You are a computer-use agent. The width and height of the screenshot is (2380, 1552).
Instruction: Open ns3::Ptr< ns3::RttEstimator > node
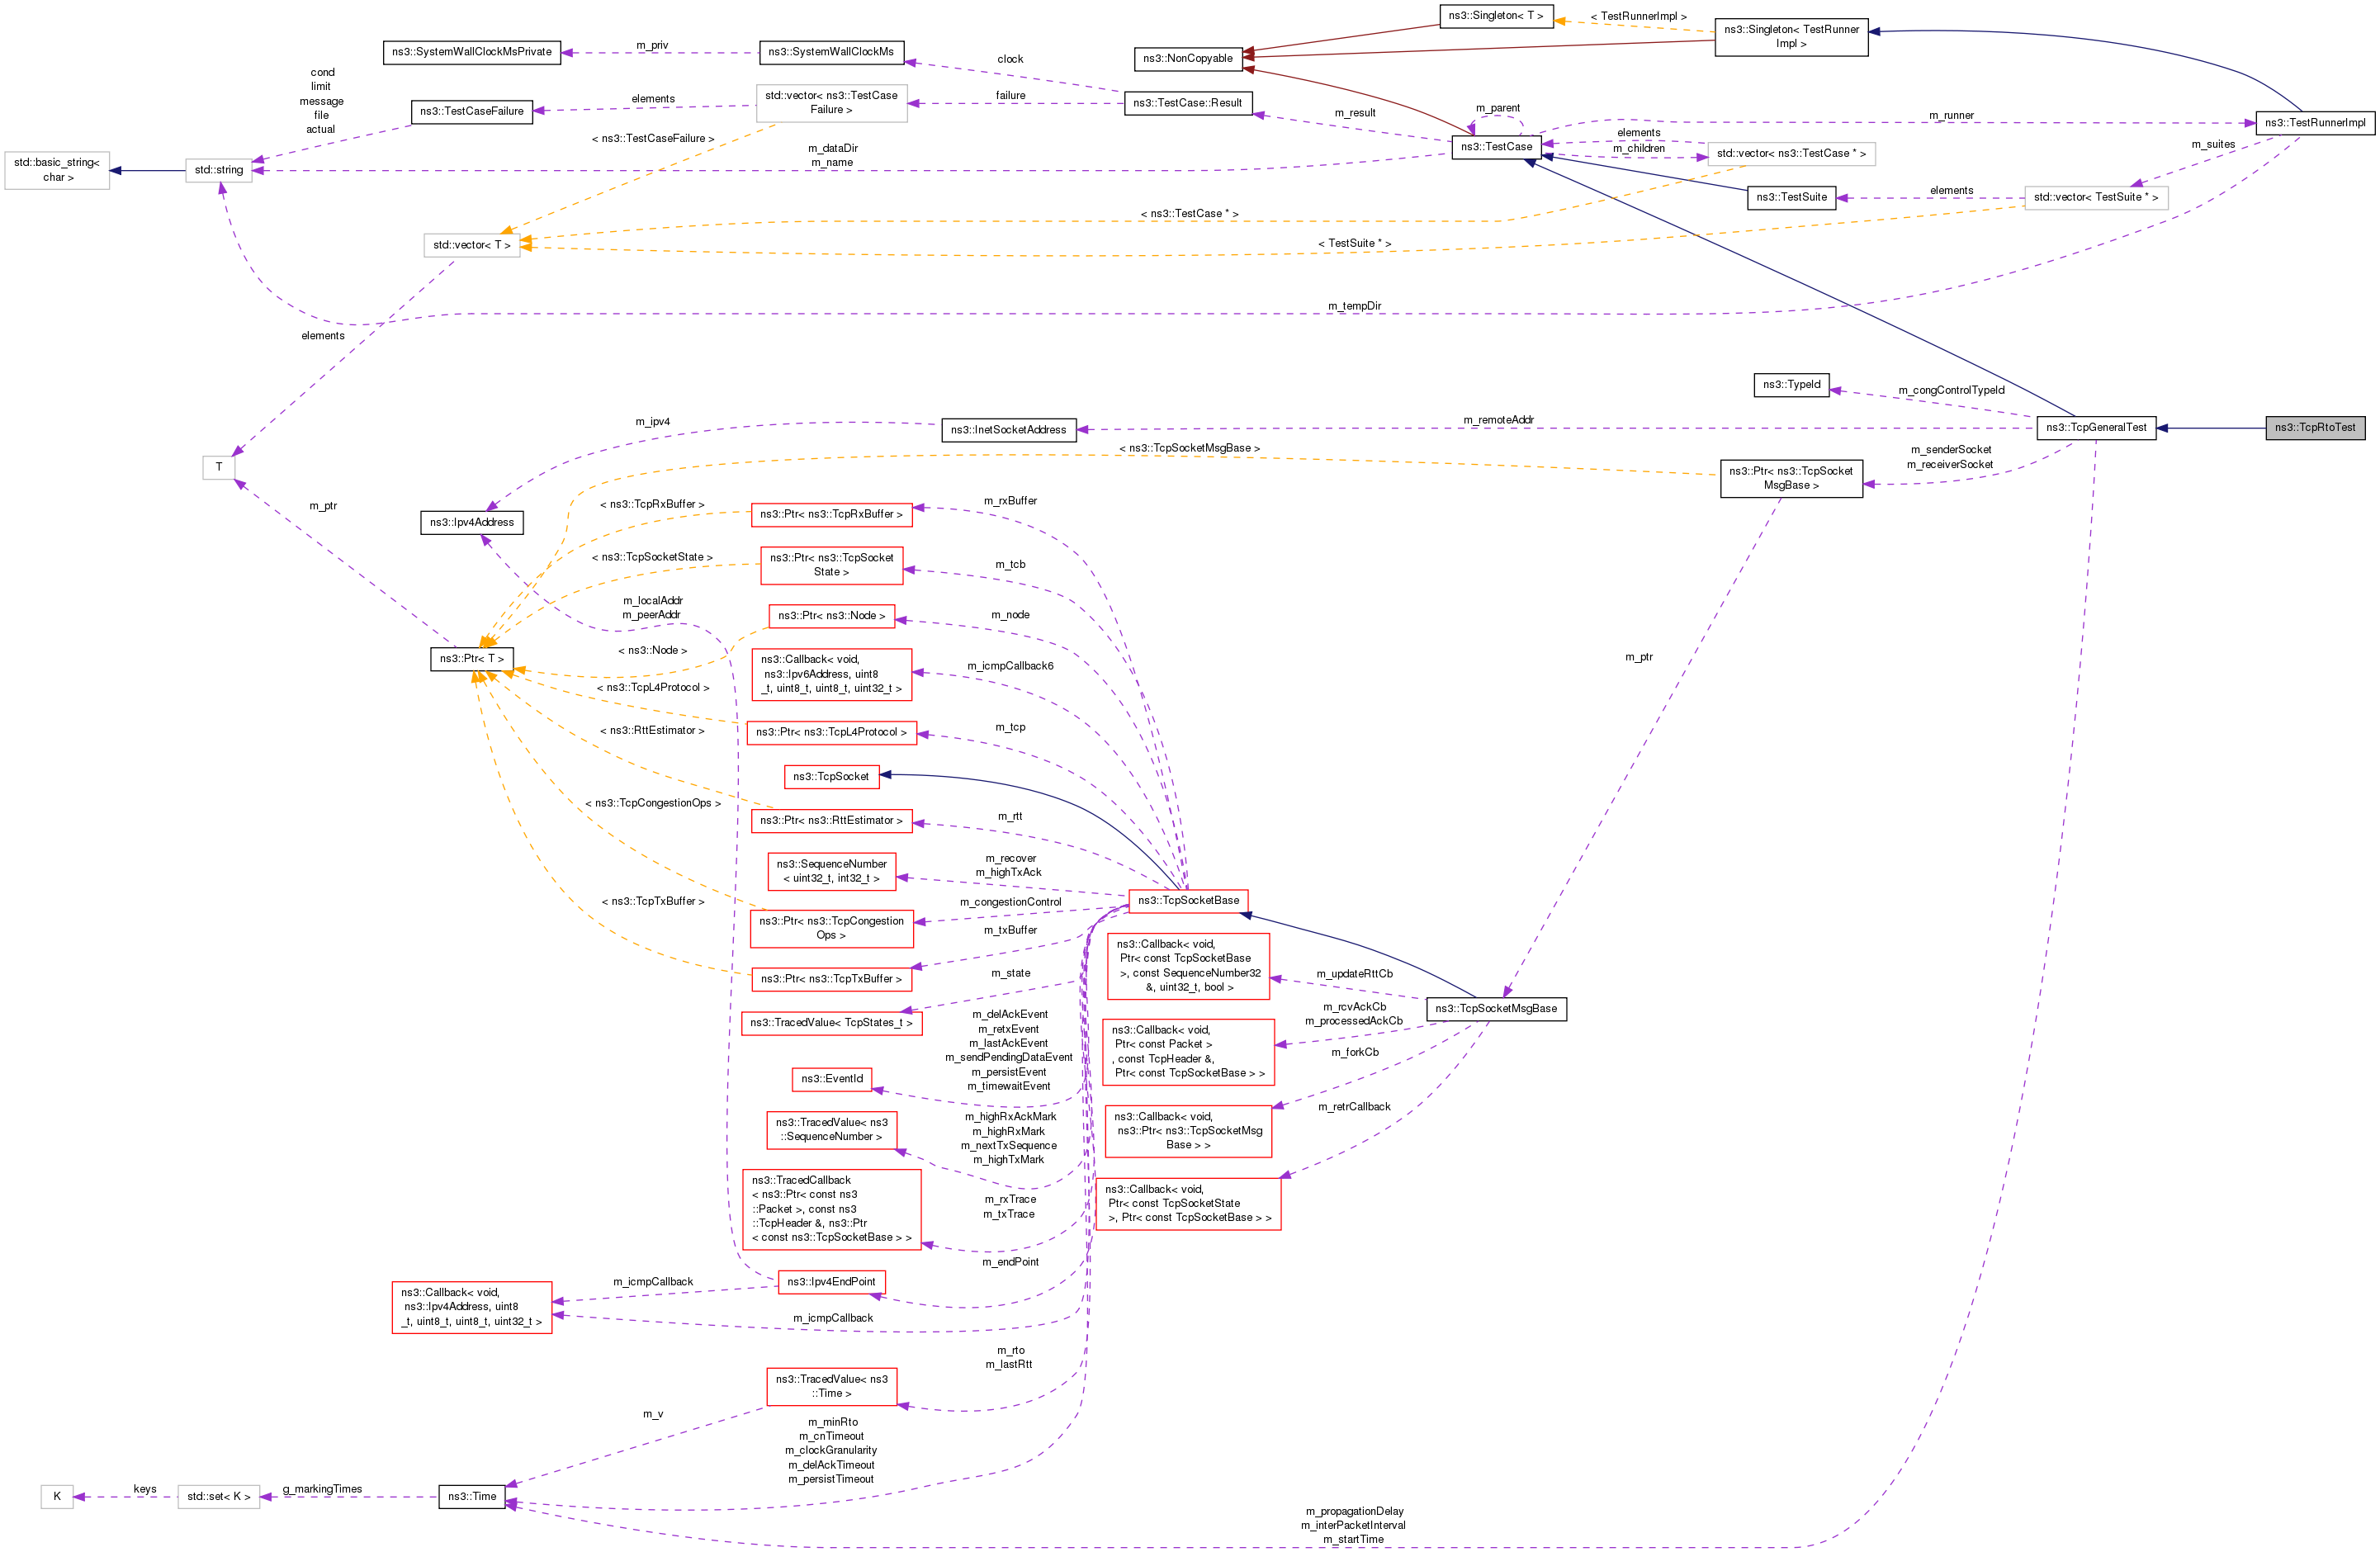coord(831,821)
